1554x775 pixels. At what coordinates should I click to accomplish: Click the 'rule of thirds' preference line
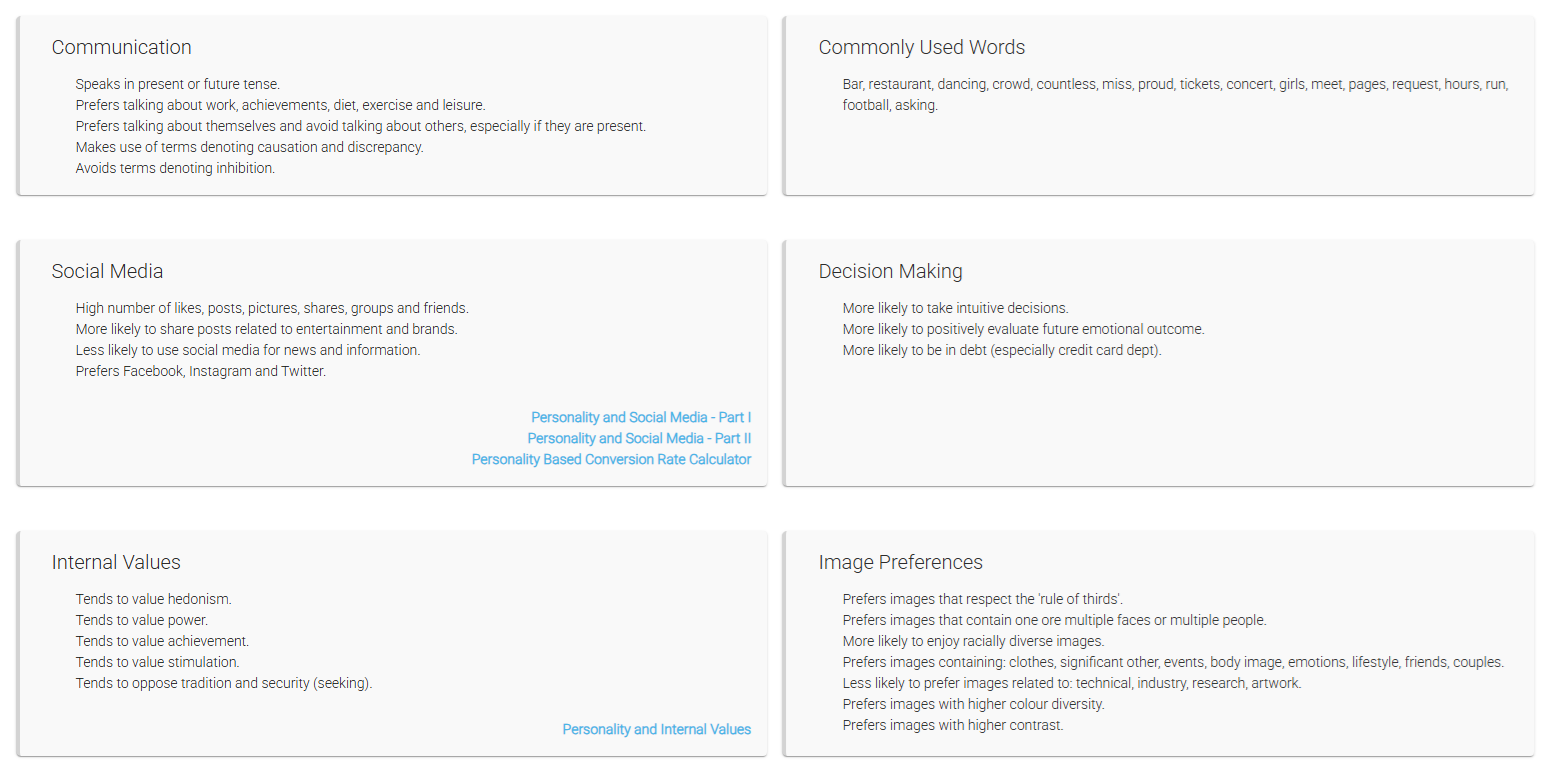[x=983, y=599]
